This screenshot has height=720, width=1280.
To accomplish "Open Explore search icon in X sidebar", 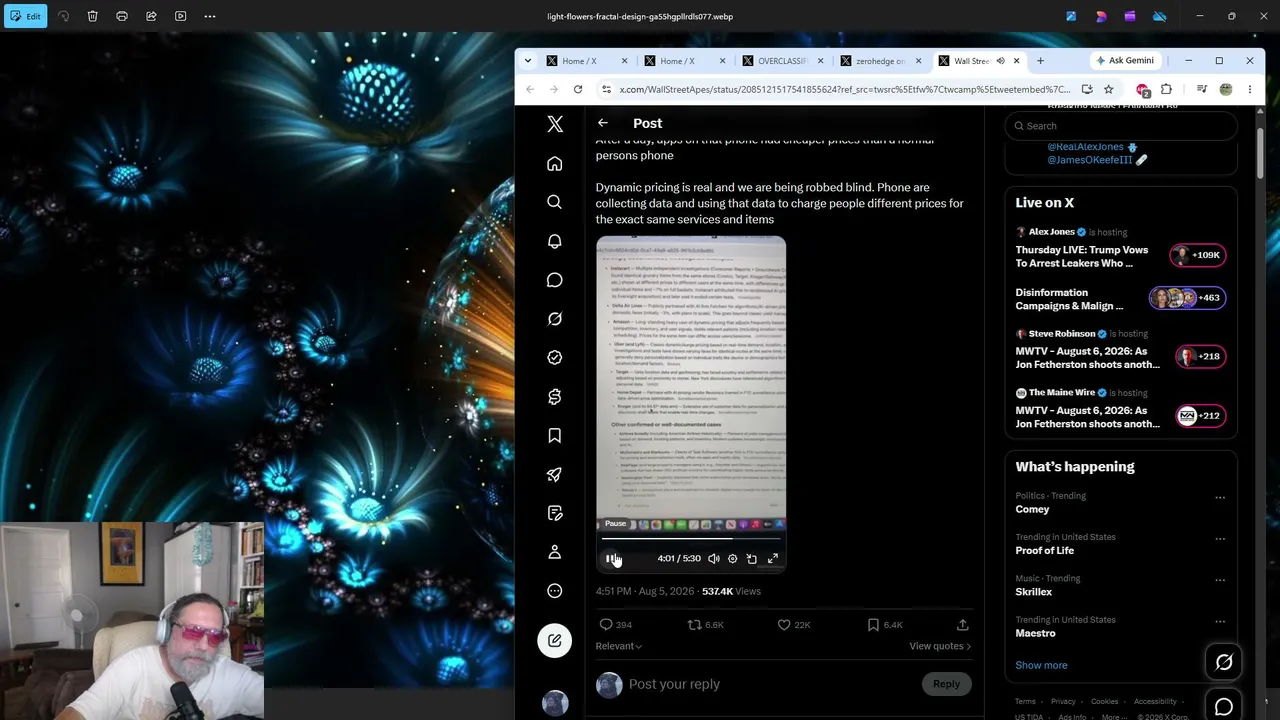I will 555,202.
